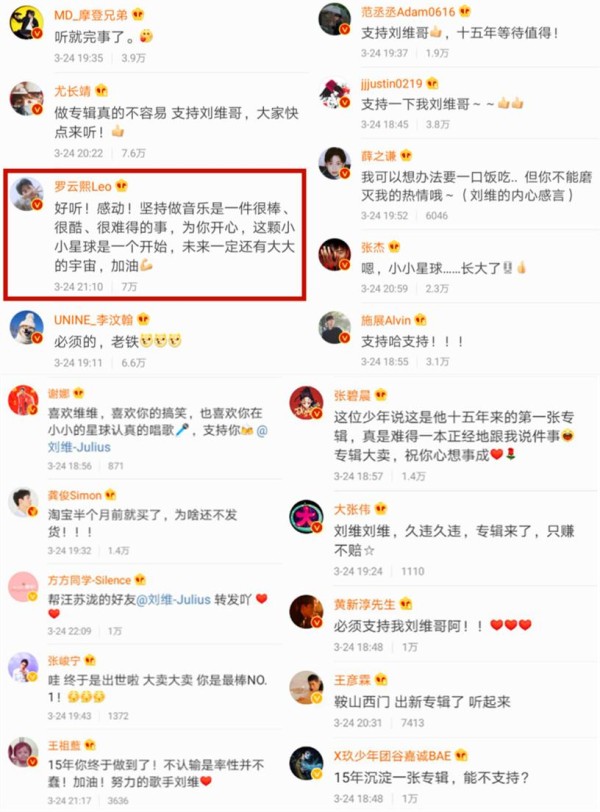This screenshot has height=812, width=600.
Task: Open the @刘维-Julius mention in 方方同学-Silence's comment
Action: pos(173,600)
